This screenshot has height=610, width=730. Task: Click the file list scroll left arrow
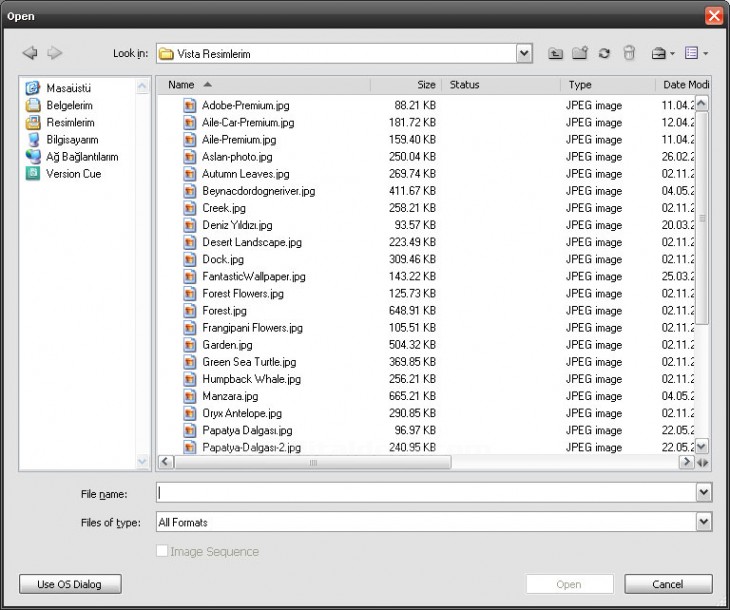coord(166,462)
